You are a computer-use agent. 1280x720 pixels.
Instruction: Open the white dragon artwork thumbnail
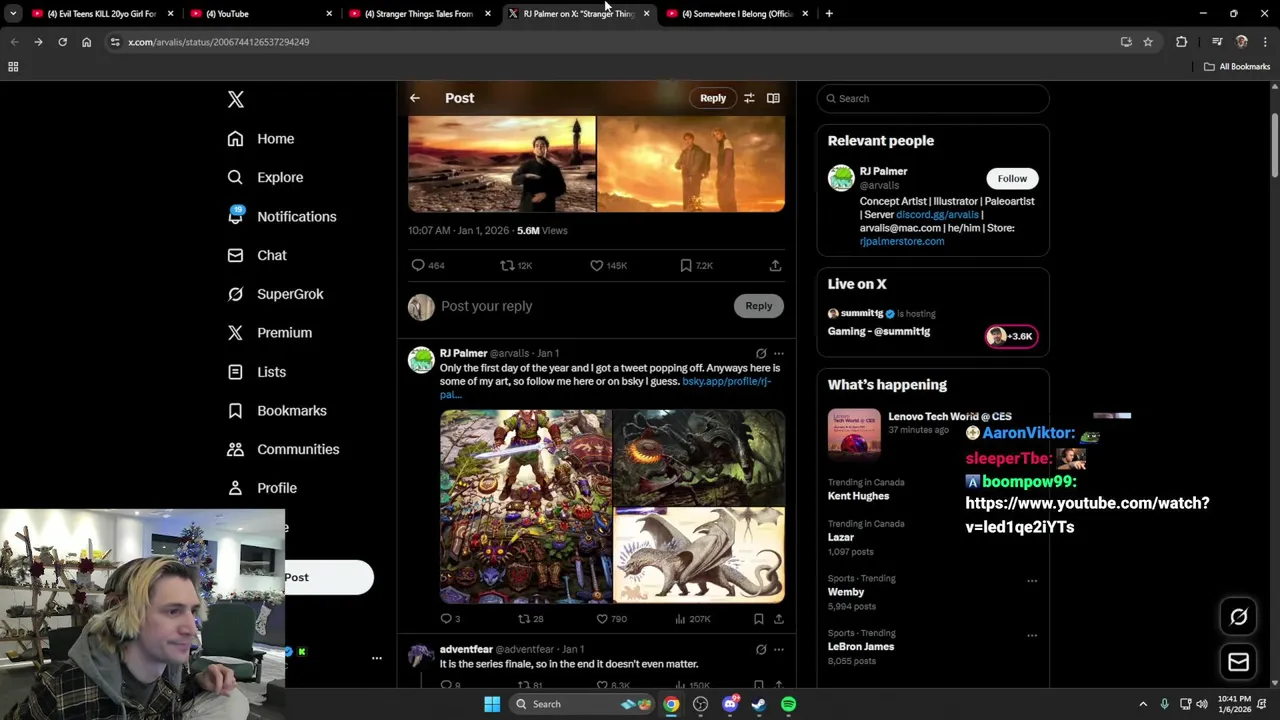coord(699,555)
